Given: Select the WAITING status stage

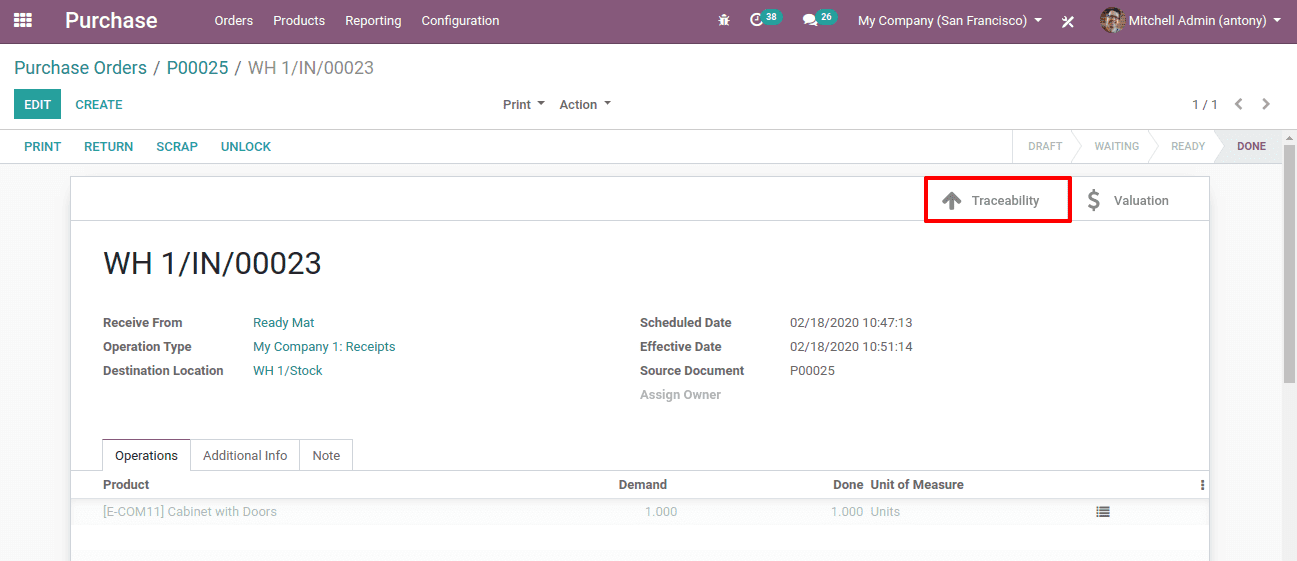Looking at the screenshot, I should tap(1116, 146).
